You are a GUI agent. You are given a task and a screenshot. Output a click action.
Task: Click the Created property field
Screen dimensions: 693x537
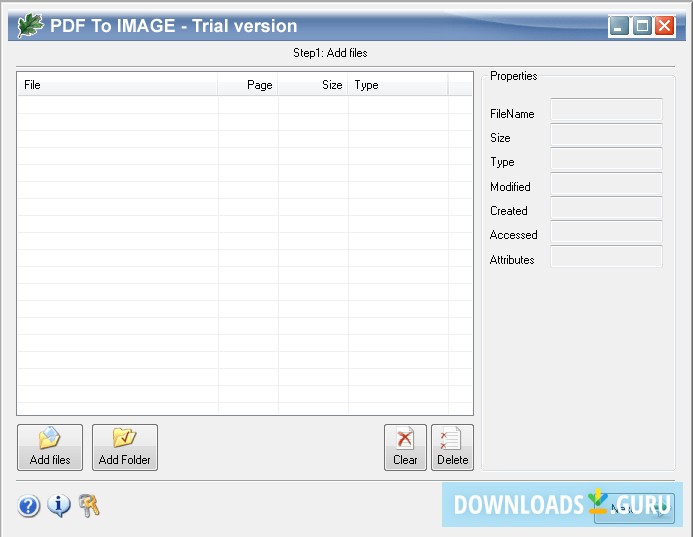[606, 208]
